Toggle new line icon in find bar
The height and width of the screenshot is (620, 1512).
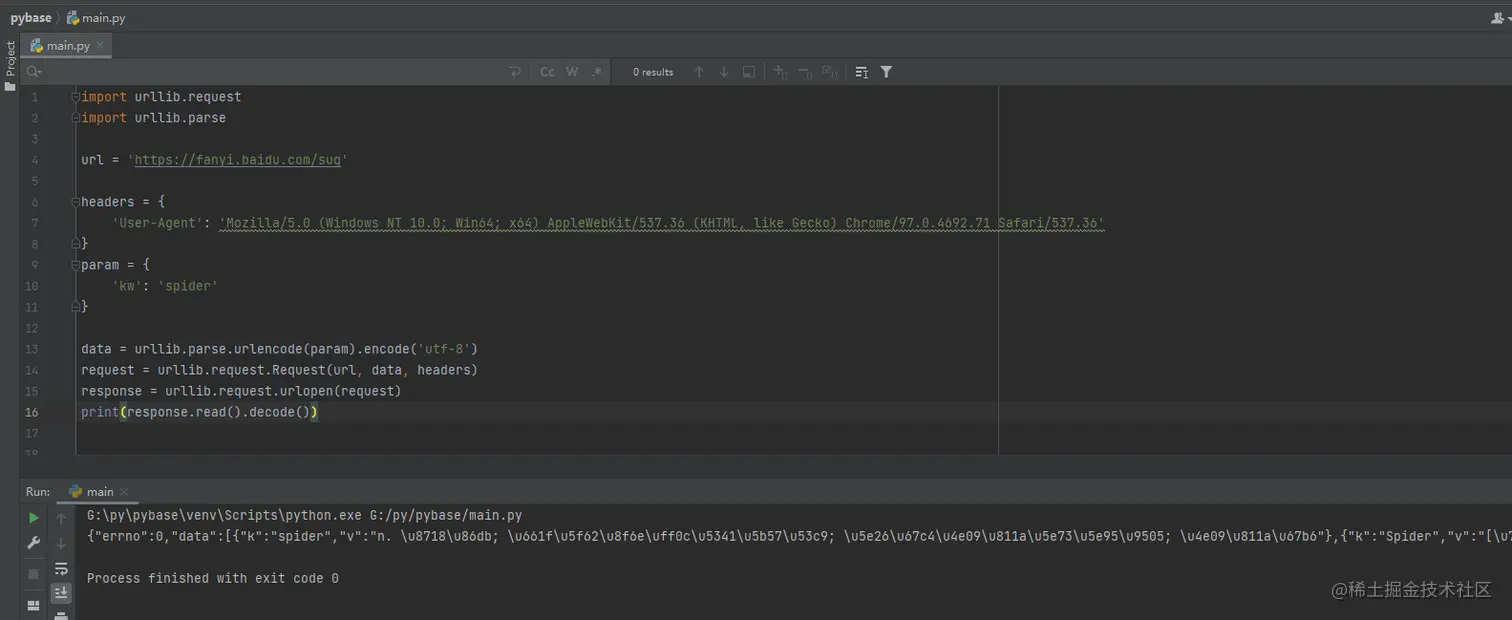coord(515,72)
